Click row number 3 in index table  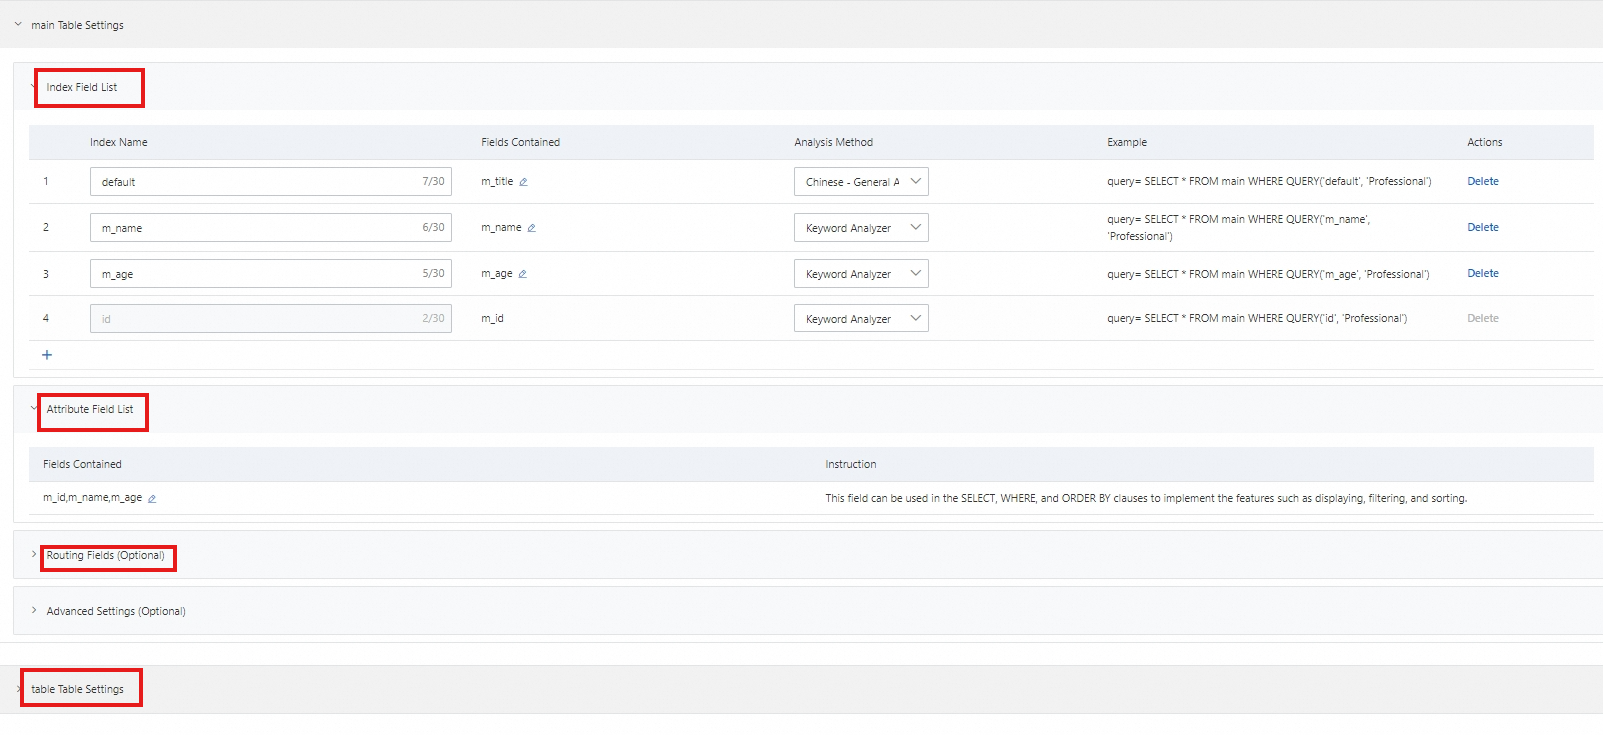click(46, 273)
